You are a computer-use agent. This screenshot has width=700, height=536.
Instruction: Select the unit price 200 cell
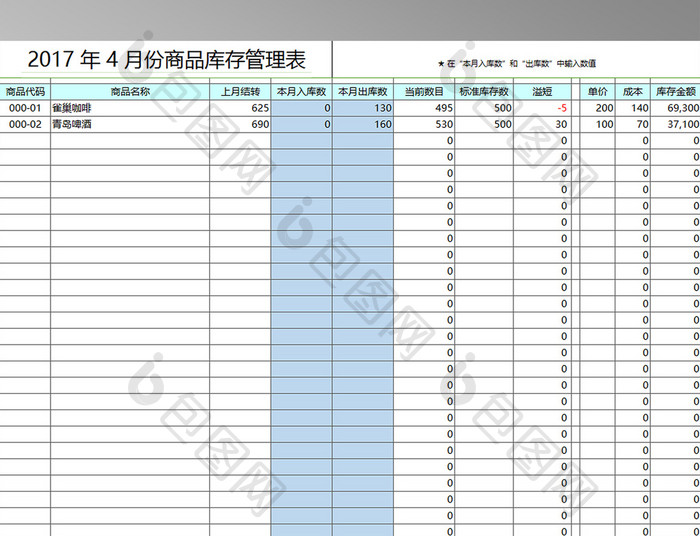tap(597, 108)
